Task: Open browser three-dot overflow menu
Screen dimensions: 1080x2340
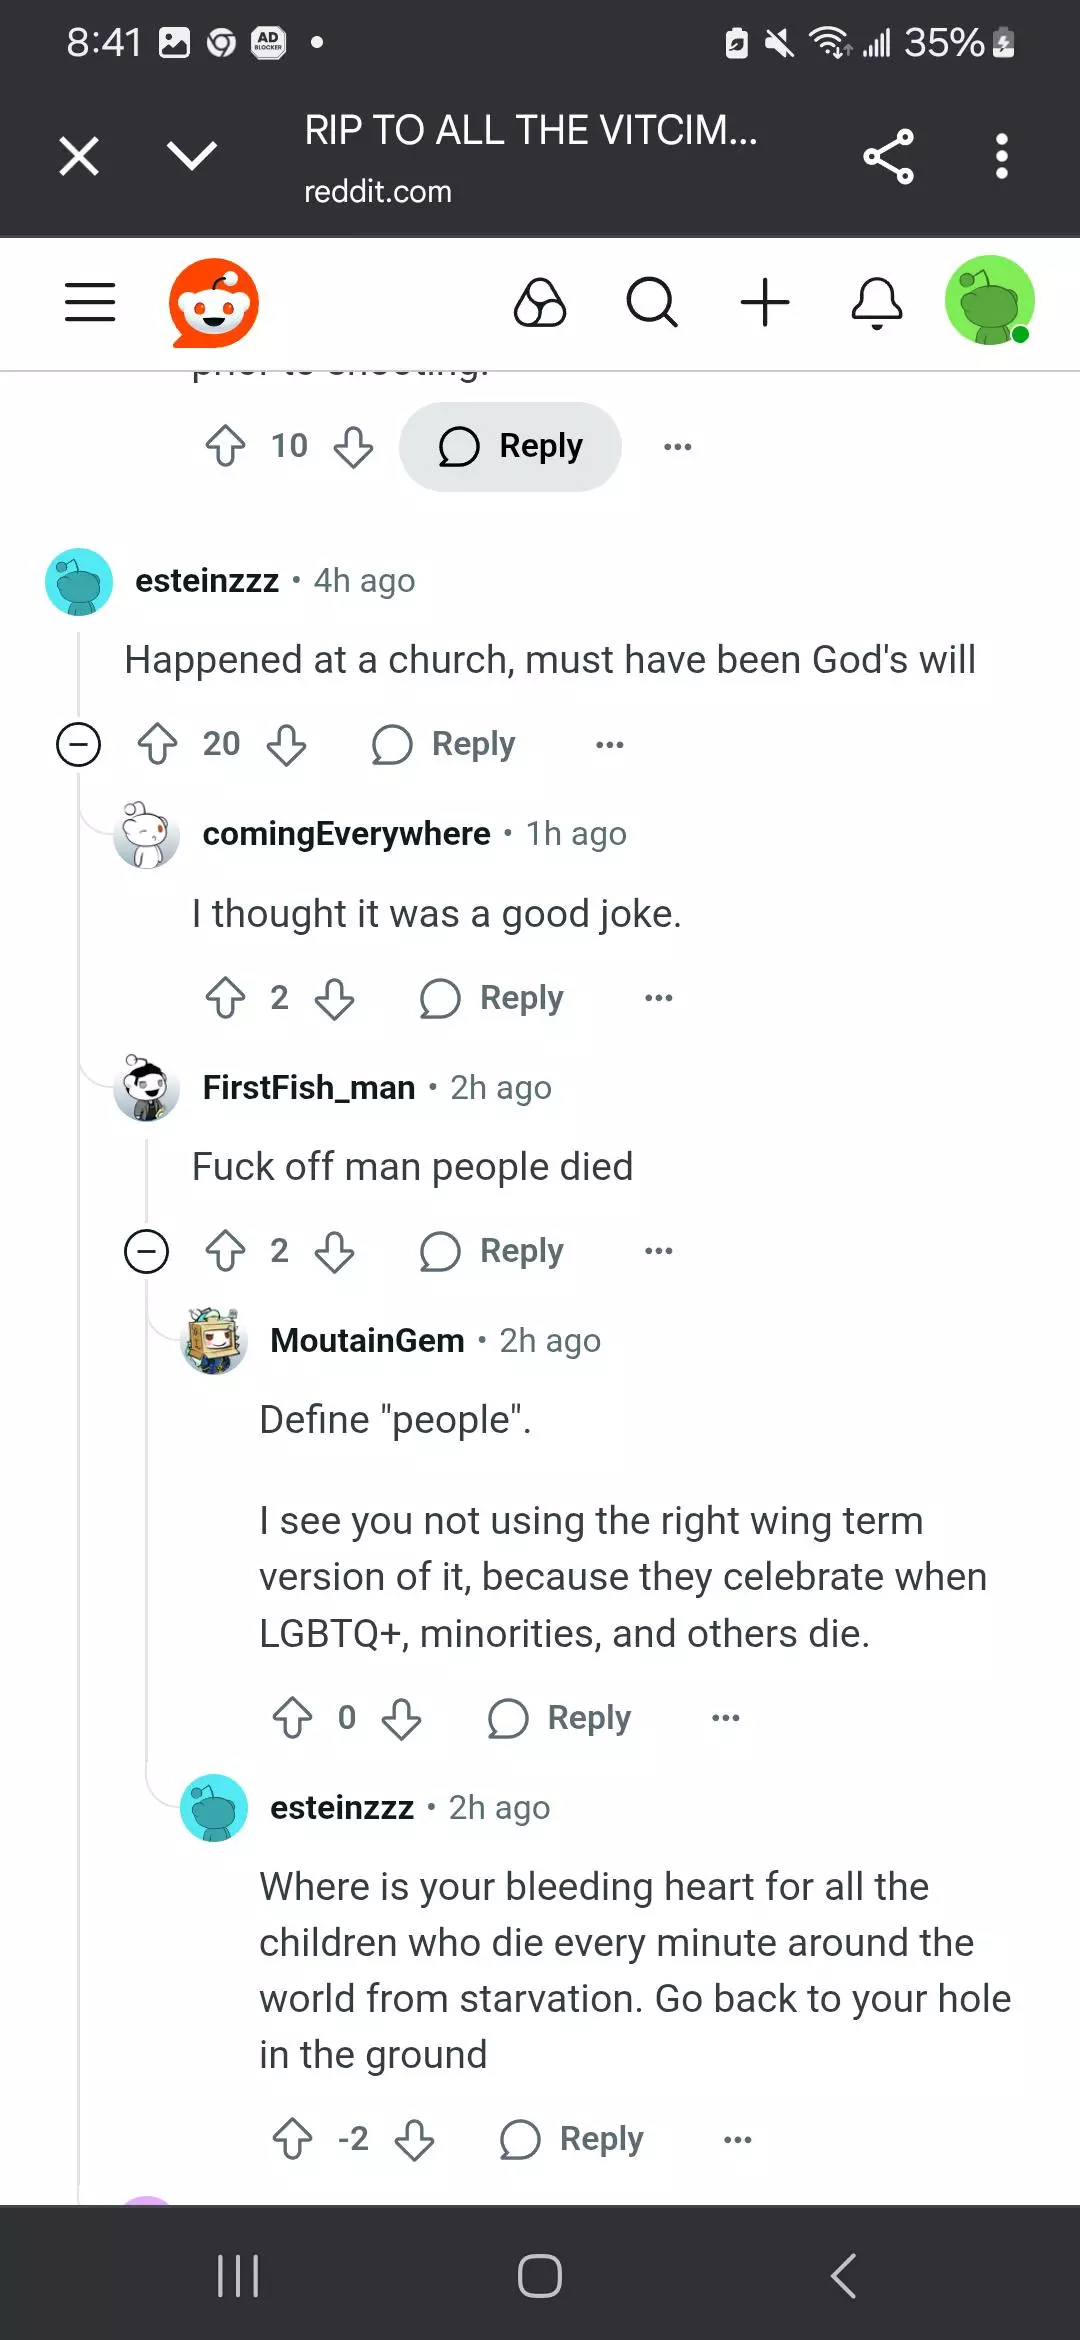Action: [x=1001, y=156]
